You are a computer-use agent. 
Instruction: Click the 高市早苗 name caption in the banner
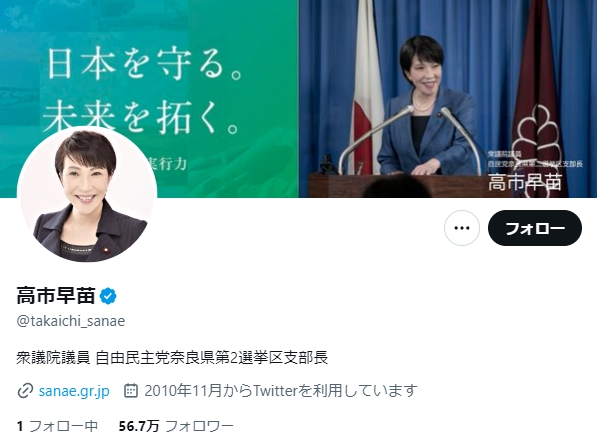525,182
